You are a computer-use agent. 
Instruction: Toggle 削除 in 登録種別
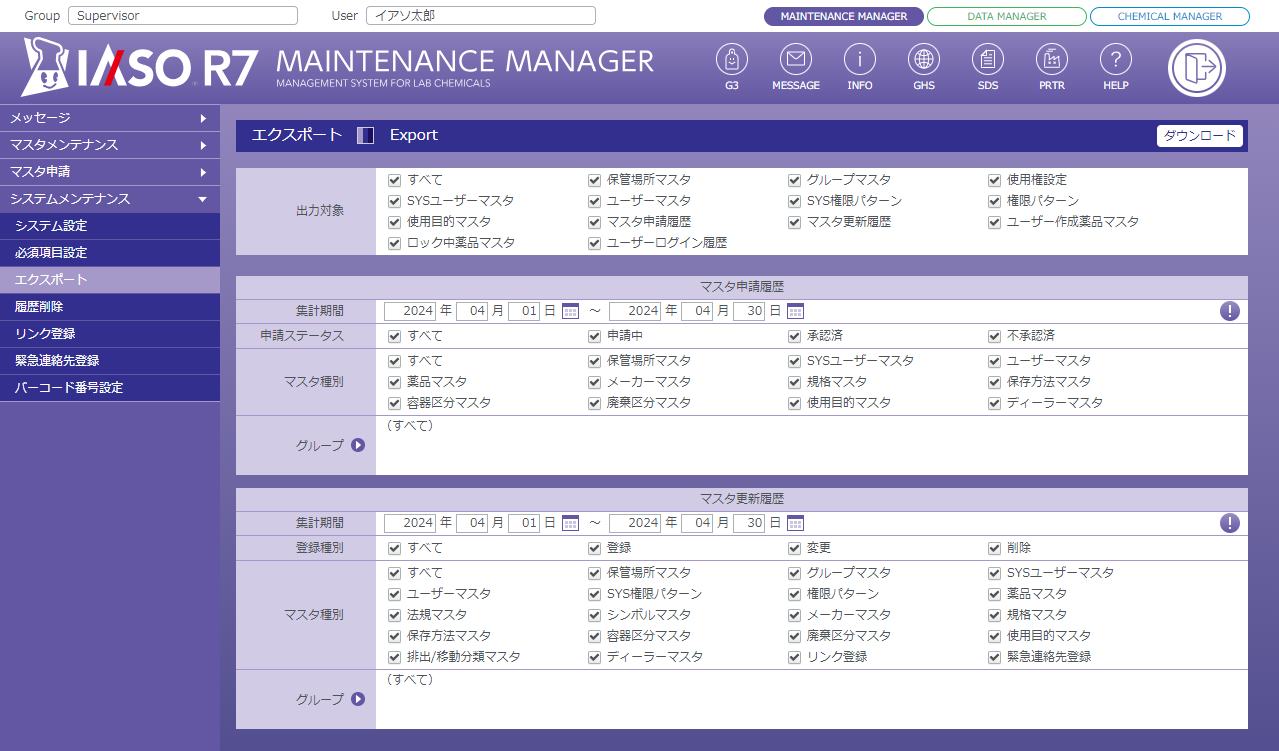point(994,548)
